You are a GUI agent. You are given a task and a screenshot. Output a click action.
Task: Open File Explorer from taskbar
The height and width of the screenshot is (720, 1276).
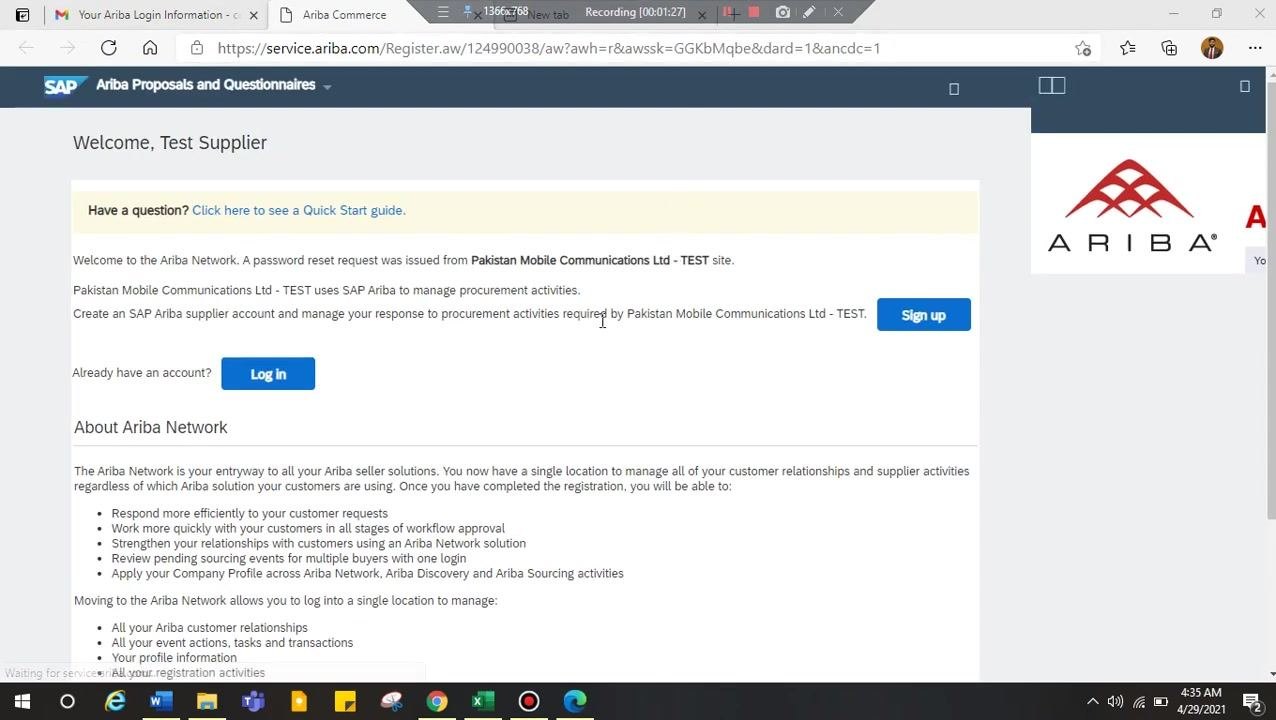(207, 701)
